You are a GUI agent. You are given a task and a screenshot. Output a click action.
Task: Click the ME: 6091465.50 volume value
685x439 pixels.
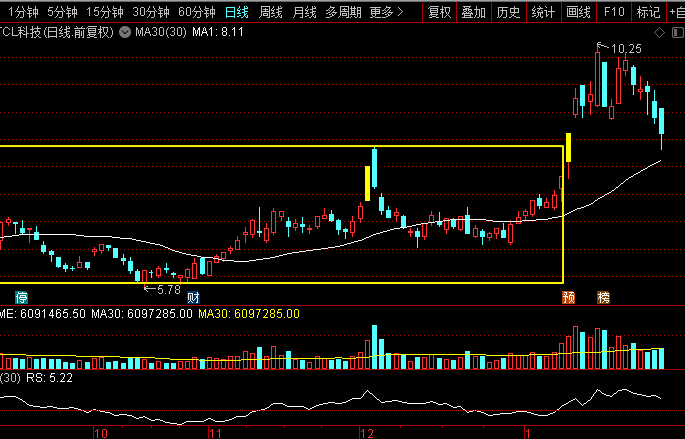[x=43, y=314]
